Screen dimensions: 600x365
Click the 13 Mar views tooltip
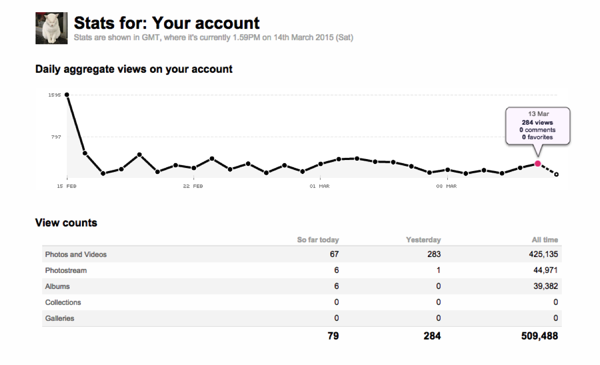click(x=538, y=126)
